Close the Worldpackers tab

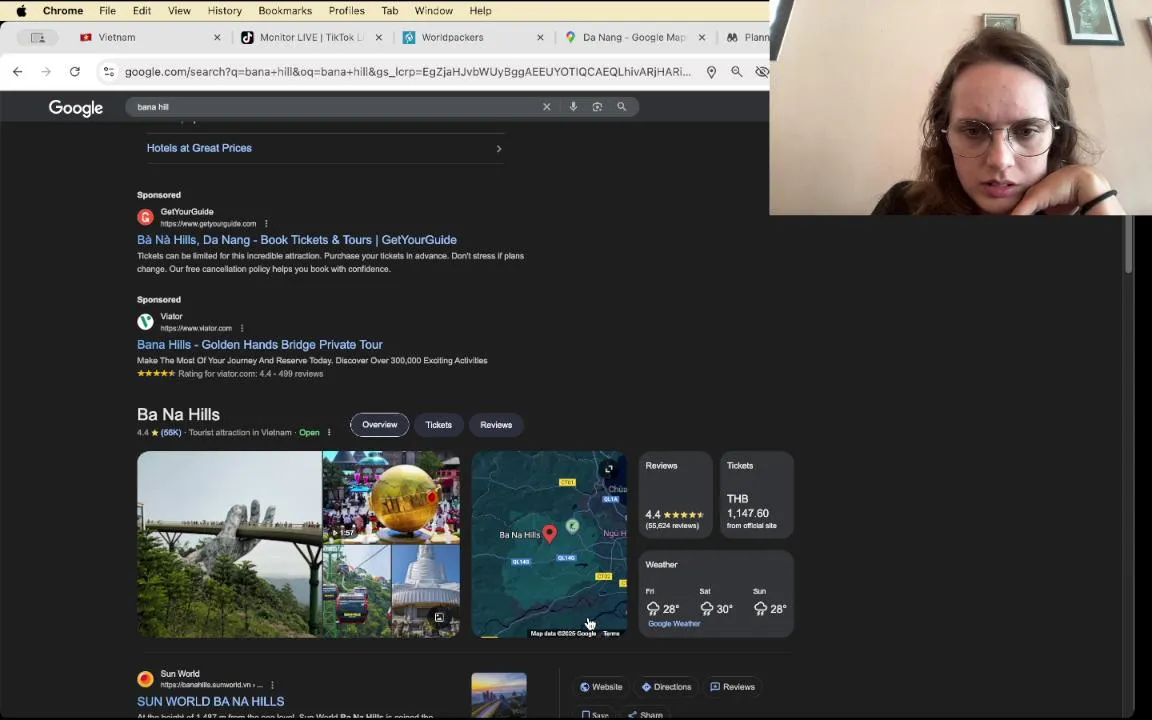tap(540, 37)
